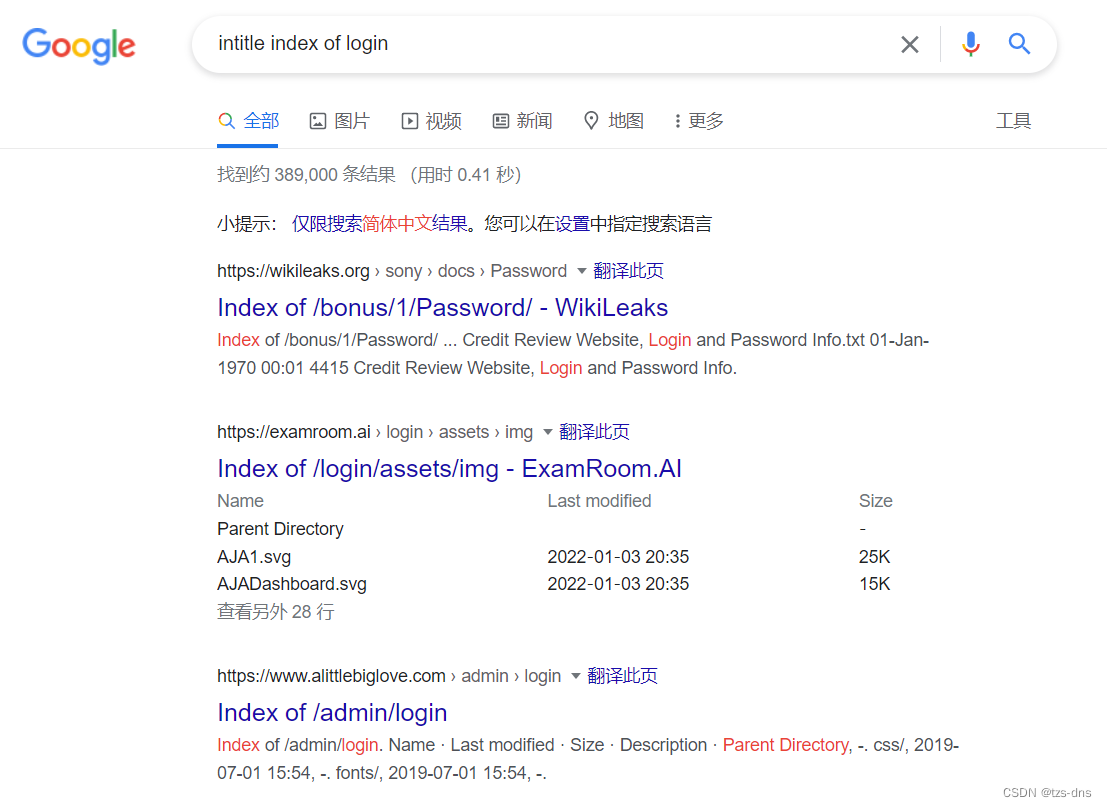Open Index of /bonus/1/Password/ WikiLeaks result
The height and width of the screenshot is (807, 1107).
coord(443,308)
